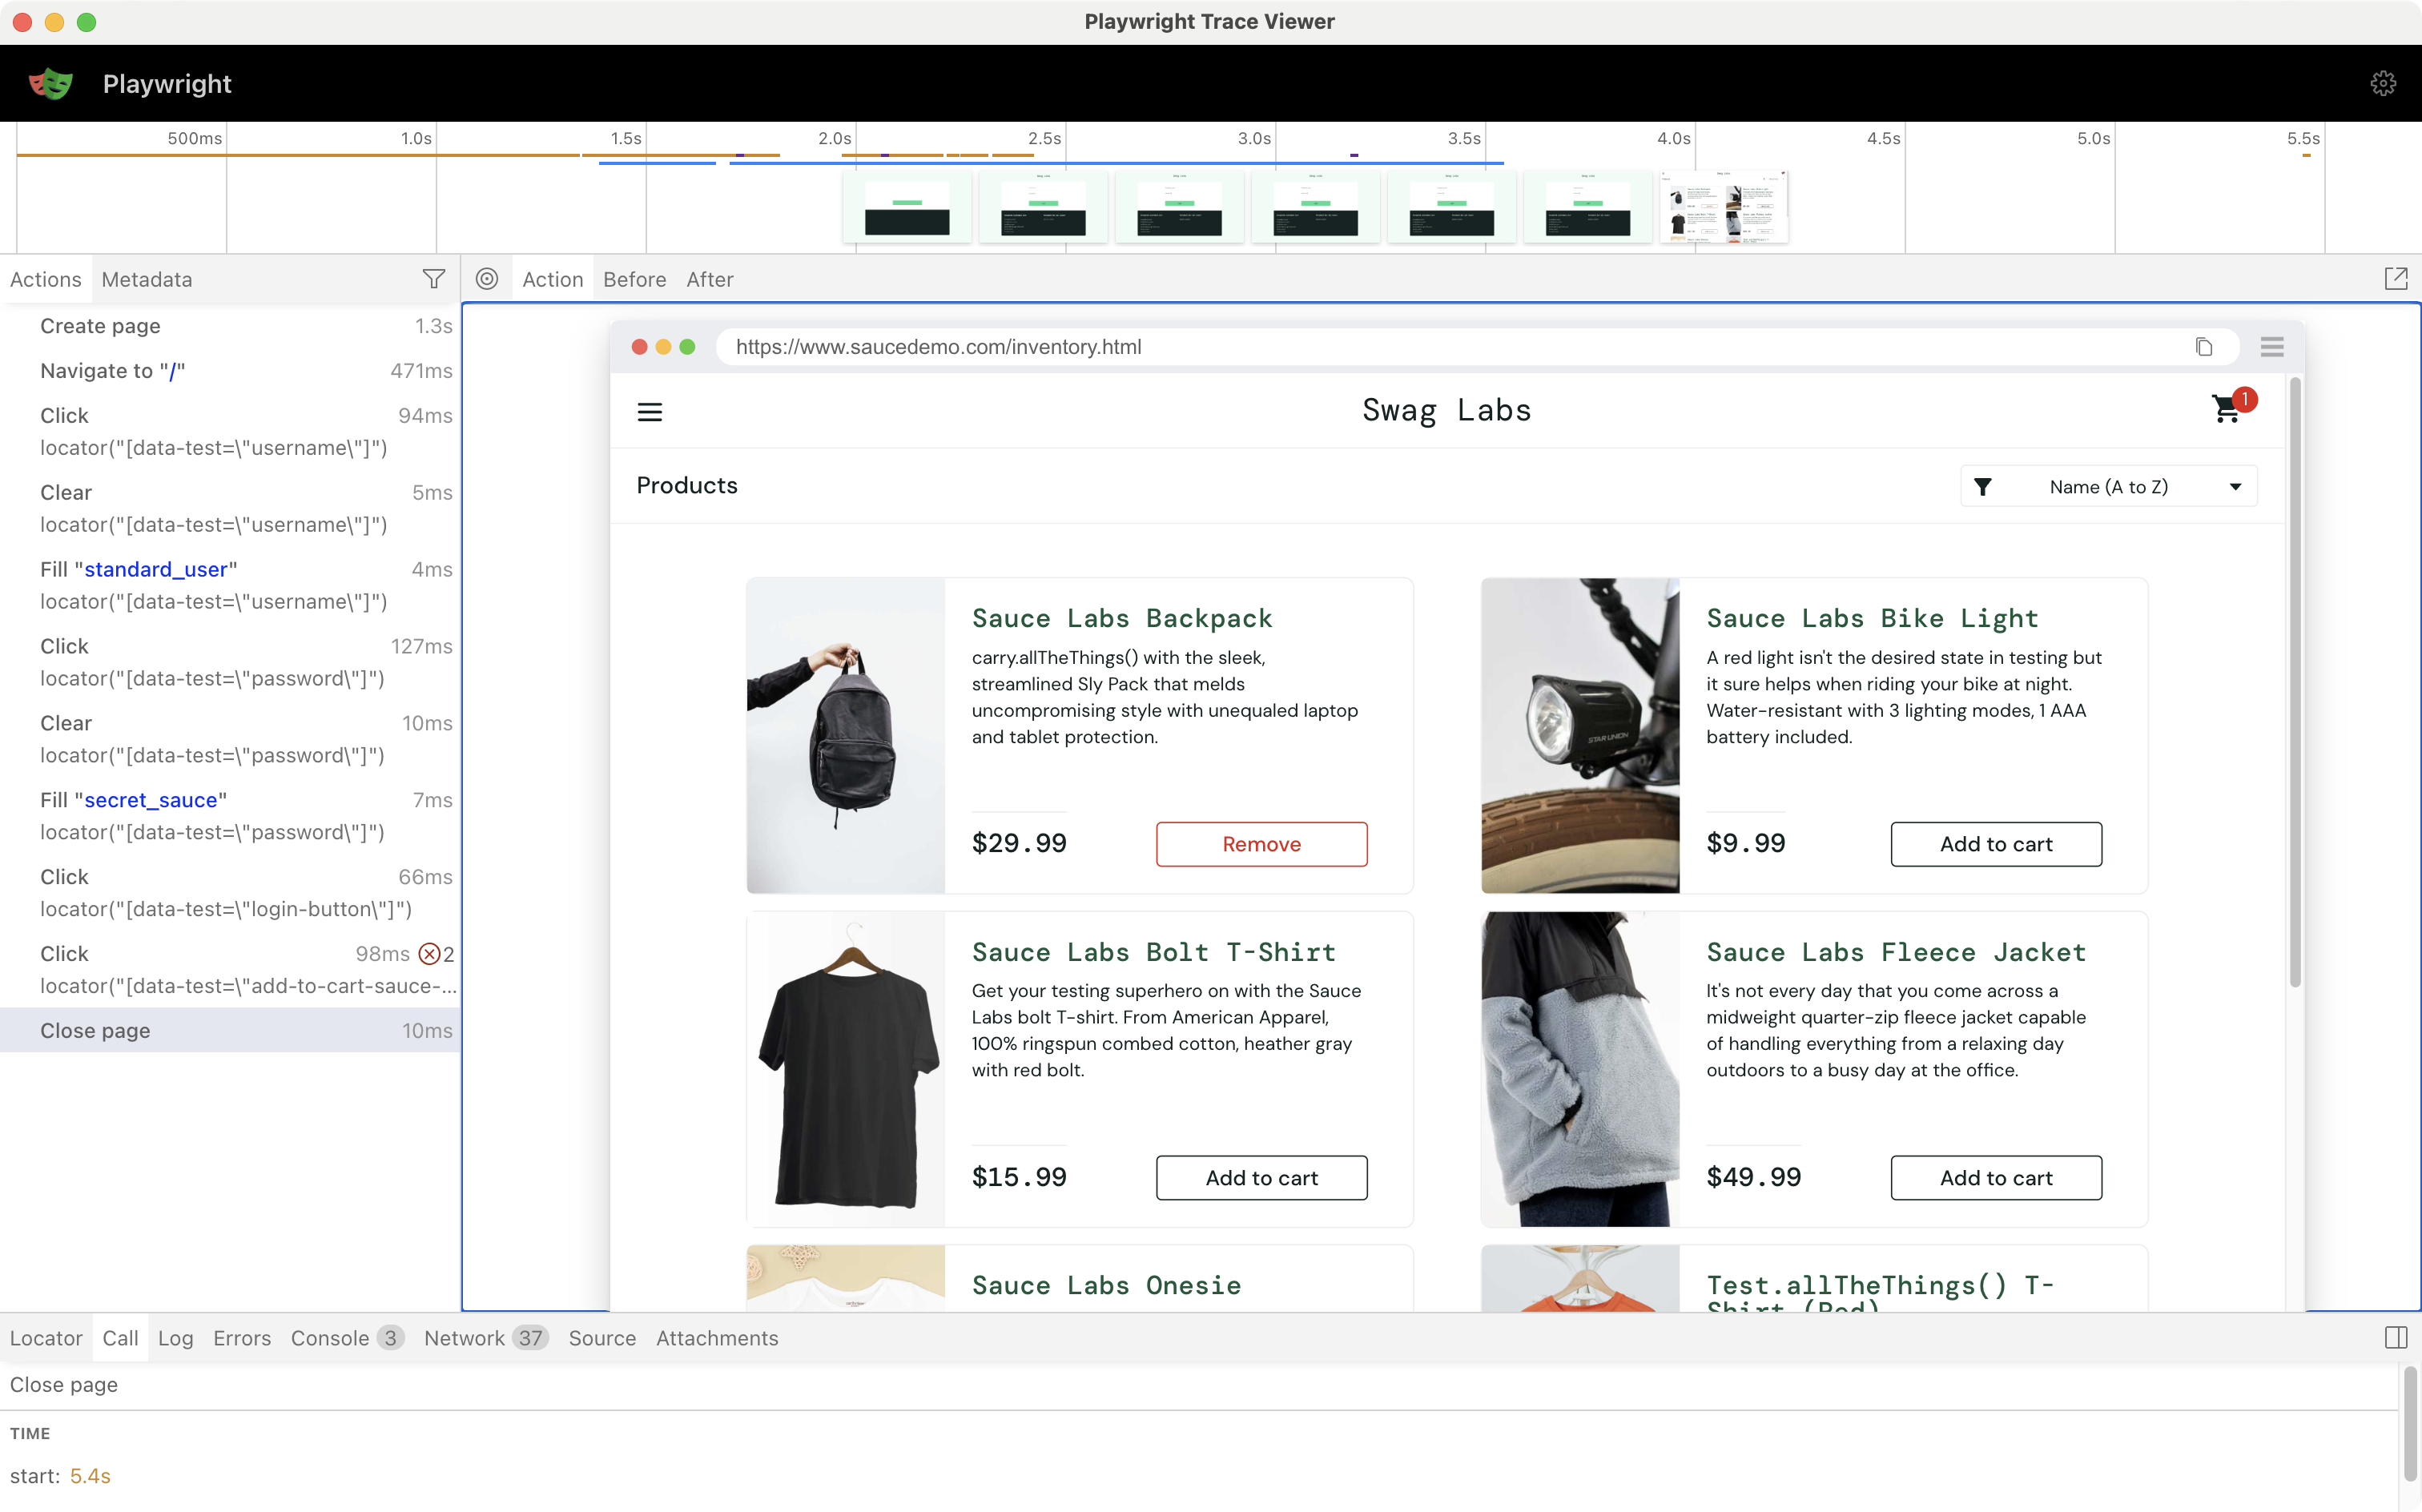Open the Network tab

pos(486,1338)
